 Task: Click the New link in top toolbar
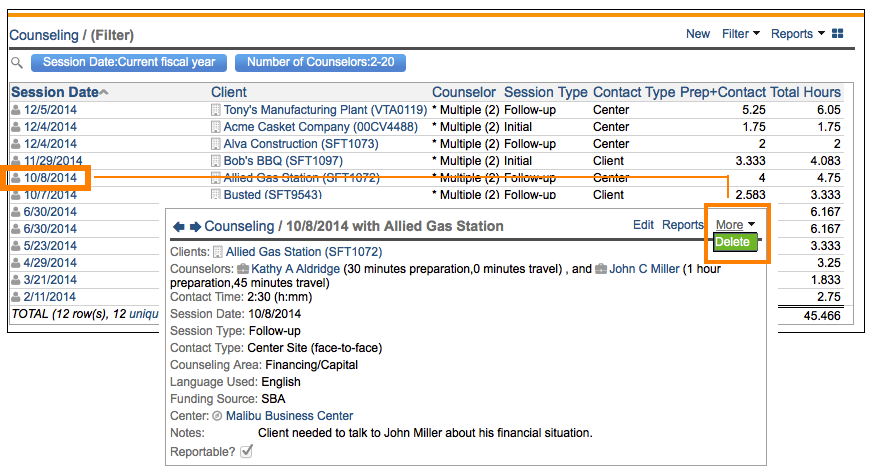698,34
